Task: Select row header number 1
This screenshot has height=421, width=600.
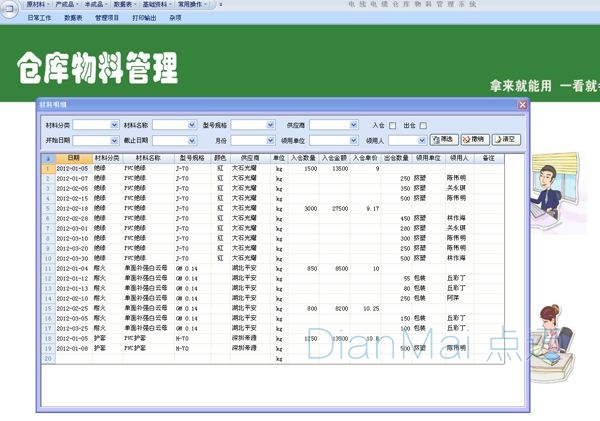Action: [x=48, y=168]
